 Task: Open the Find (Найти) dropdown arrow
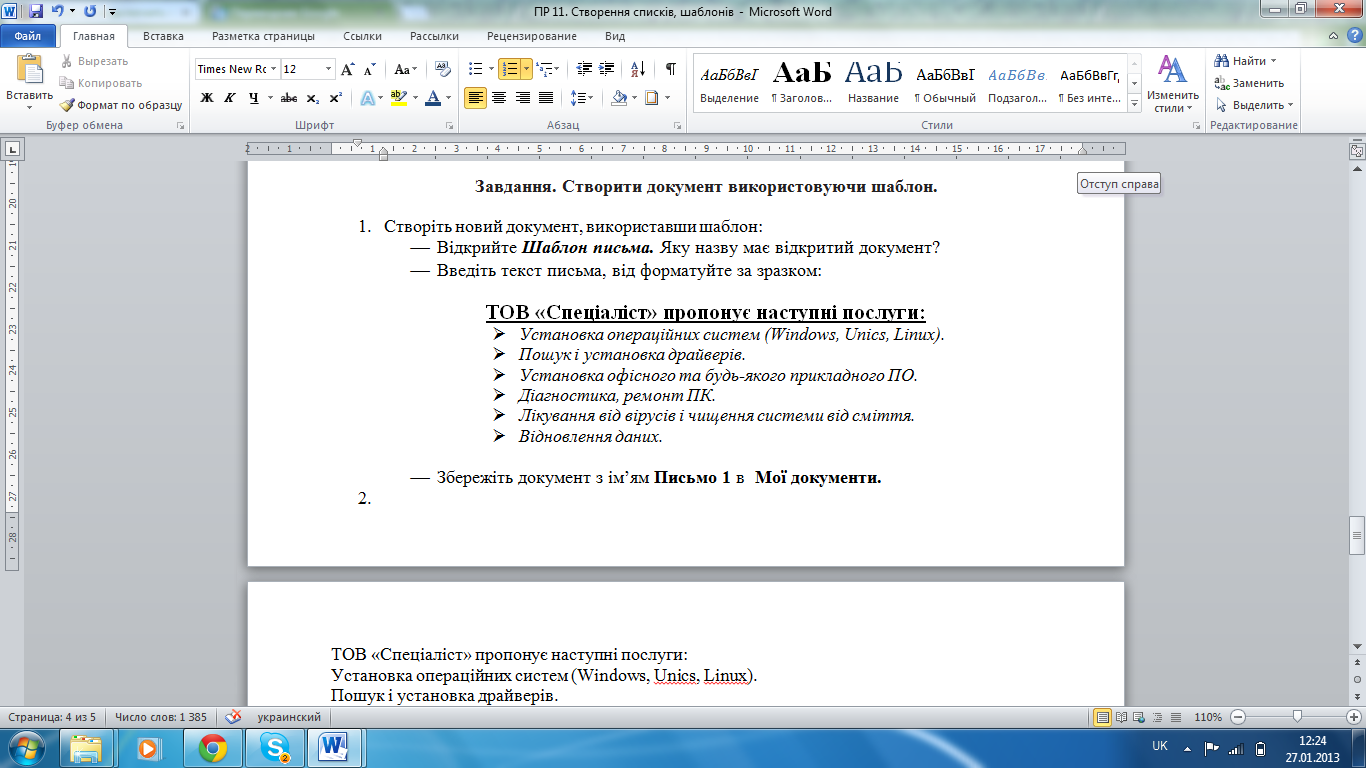(1276, 61)
